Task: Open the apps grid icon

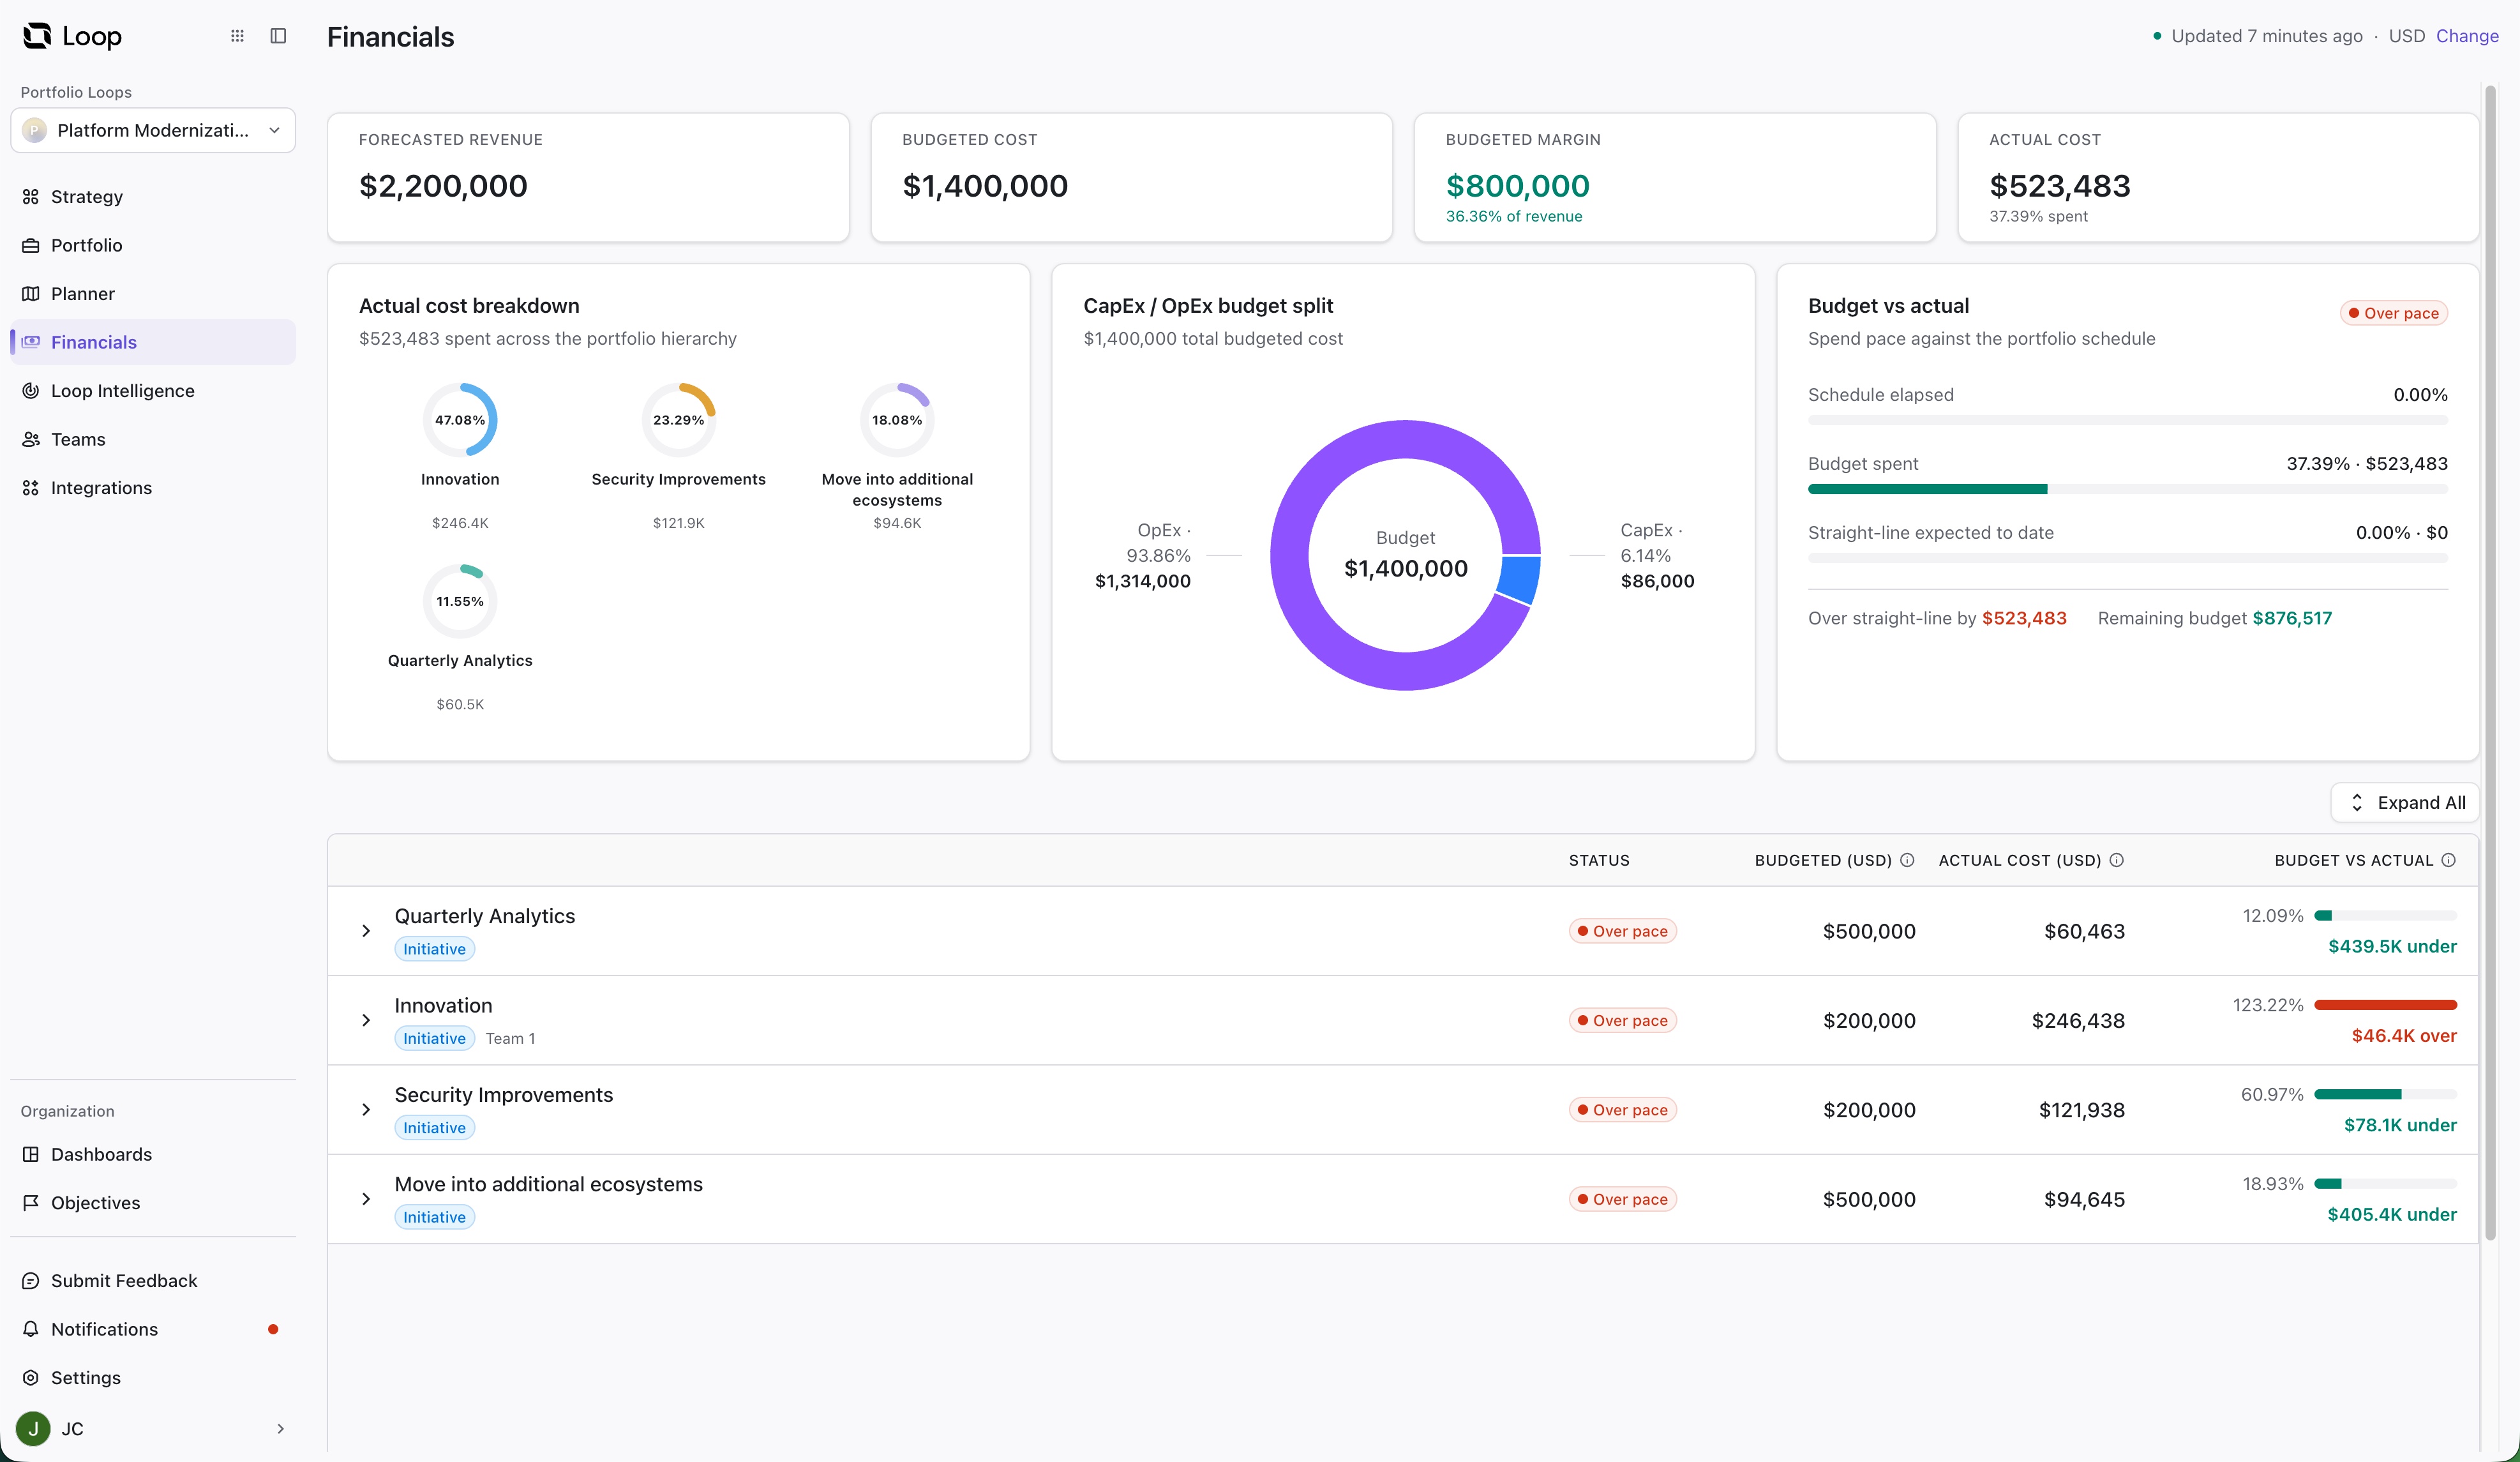Action: (x=237, y=36)
